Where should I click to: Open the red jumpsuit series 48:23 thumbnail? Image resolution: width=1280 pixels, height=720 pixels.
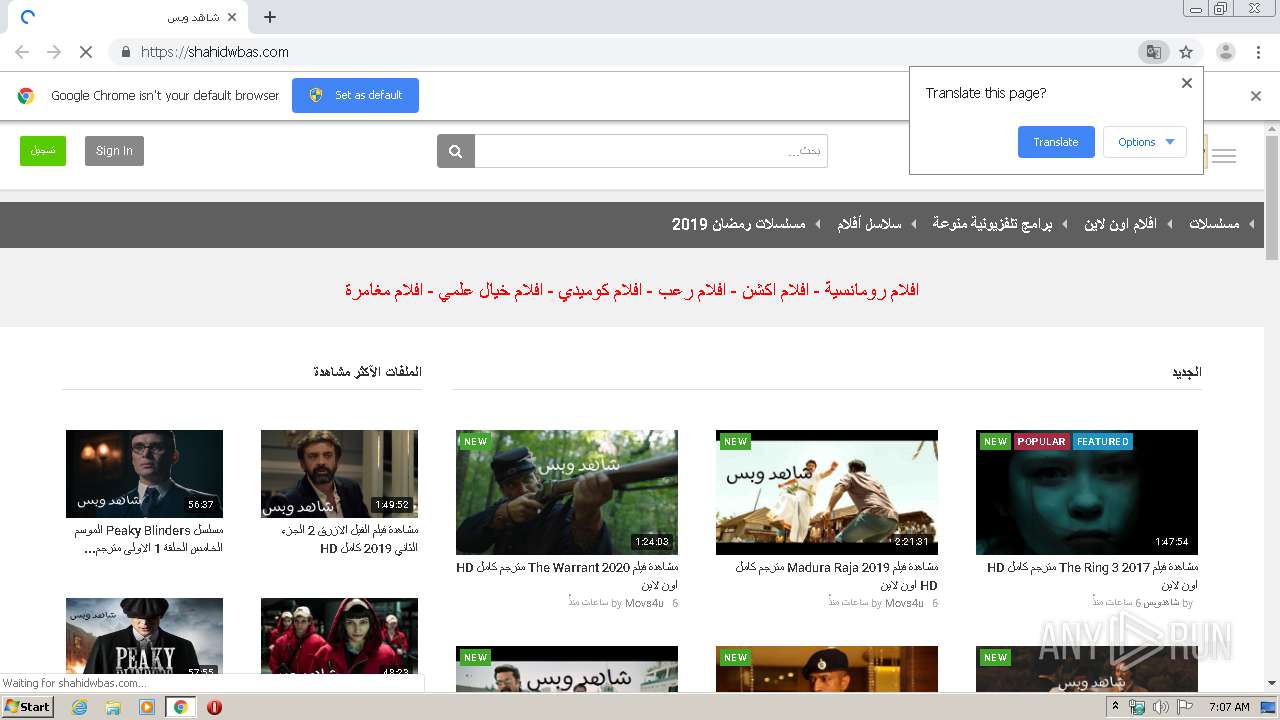[x=339, y=638]
